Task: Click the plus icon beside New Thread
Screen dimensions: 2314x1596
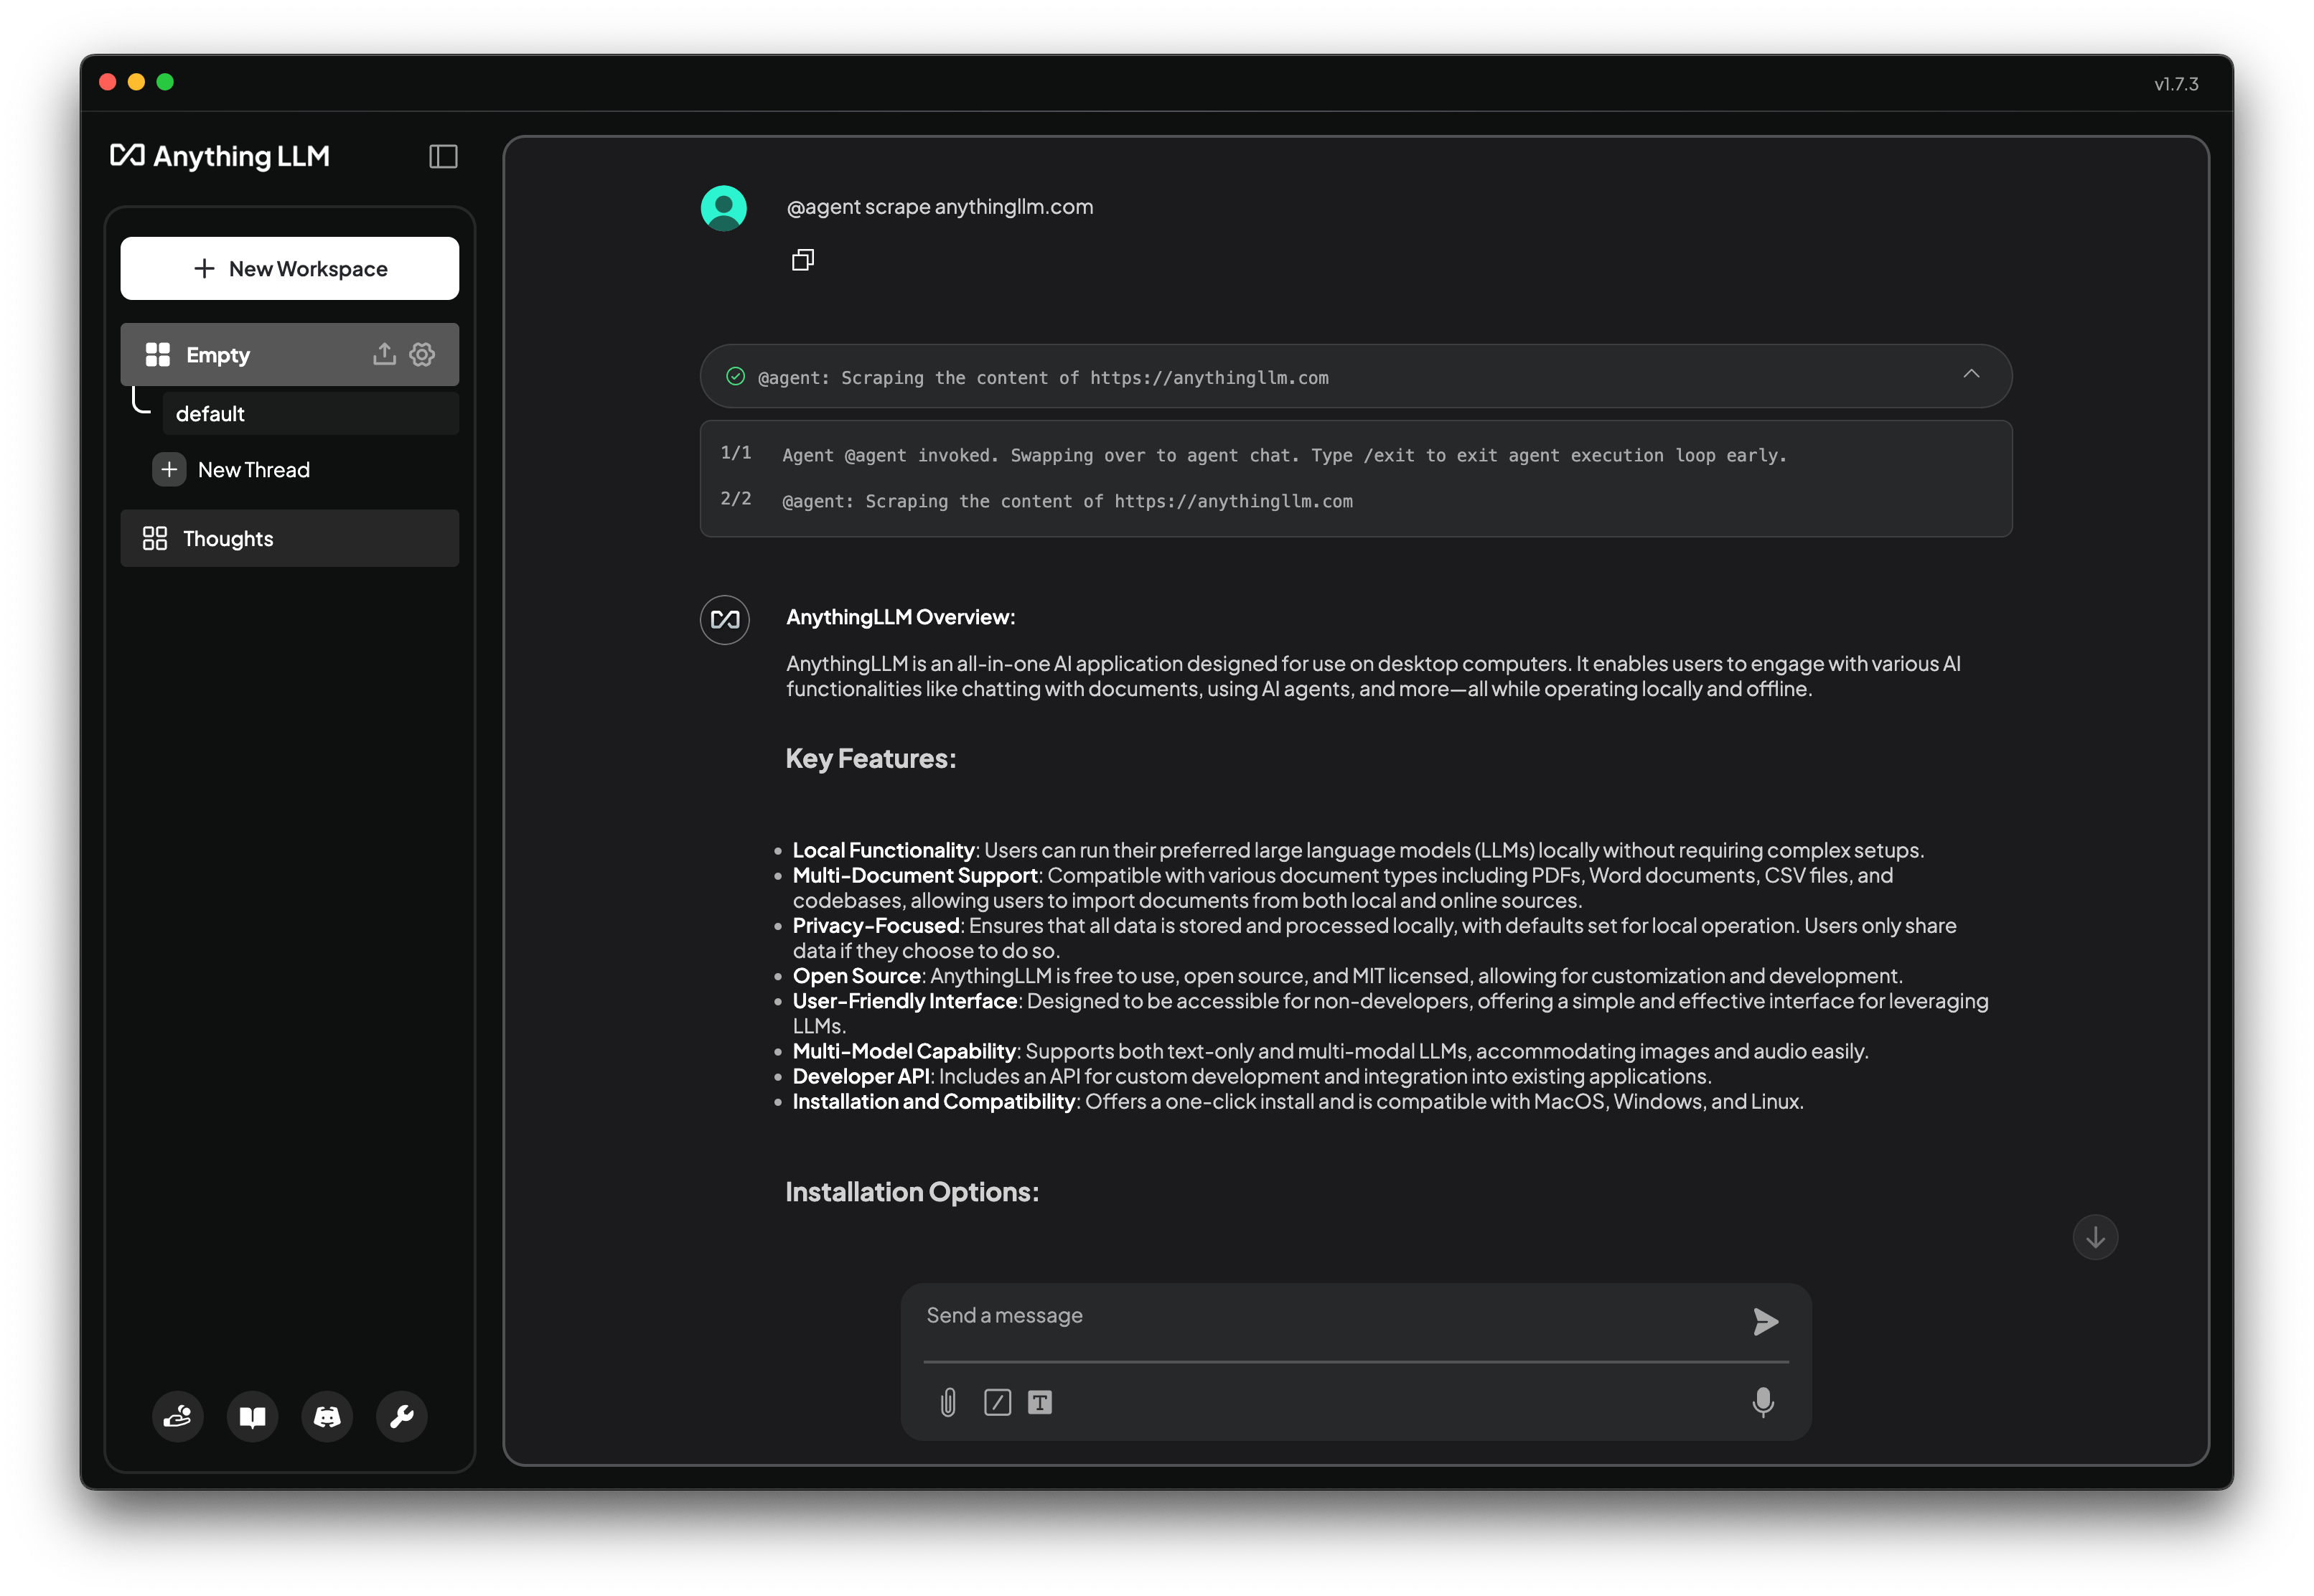Action: 169,470
